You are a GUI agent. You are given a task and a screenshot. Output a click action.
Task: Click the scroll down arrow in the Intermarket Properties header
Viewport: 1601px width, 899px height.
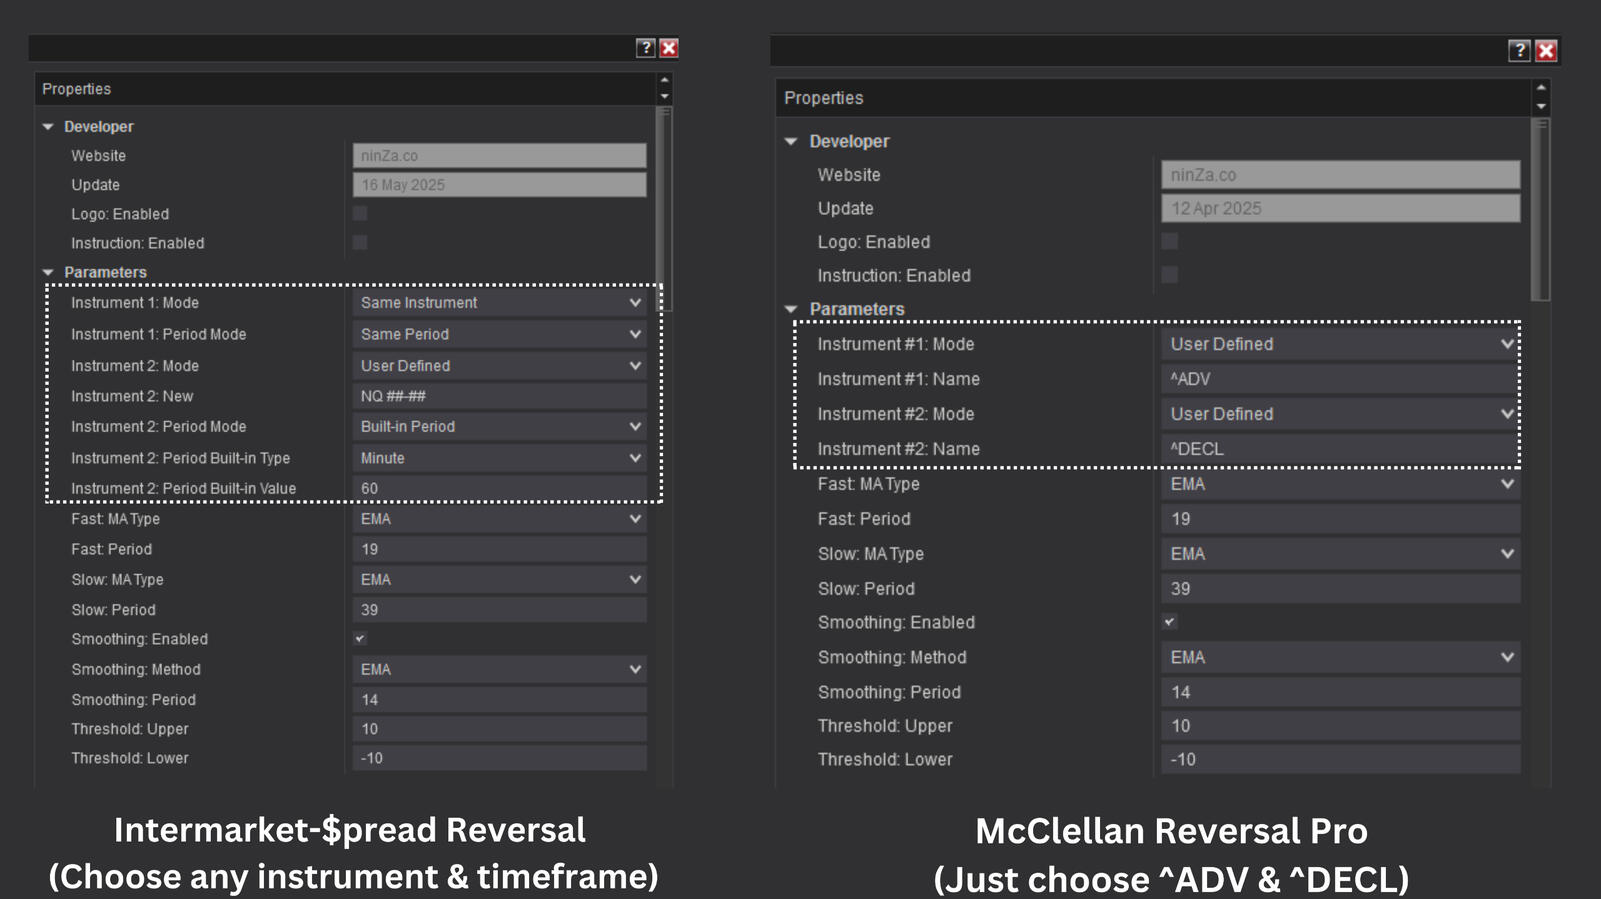click(x=664, y=97)
